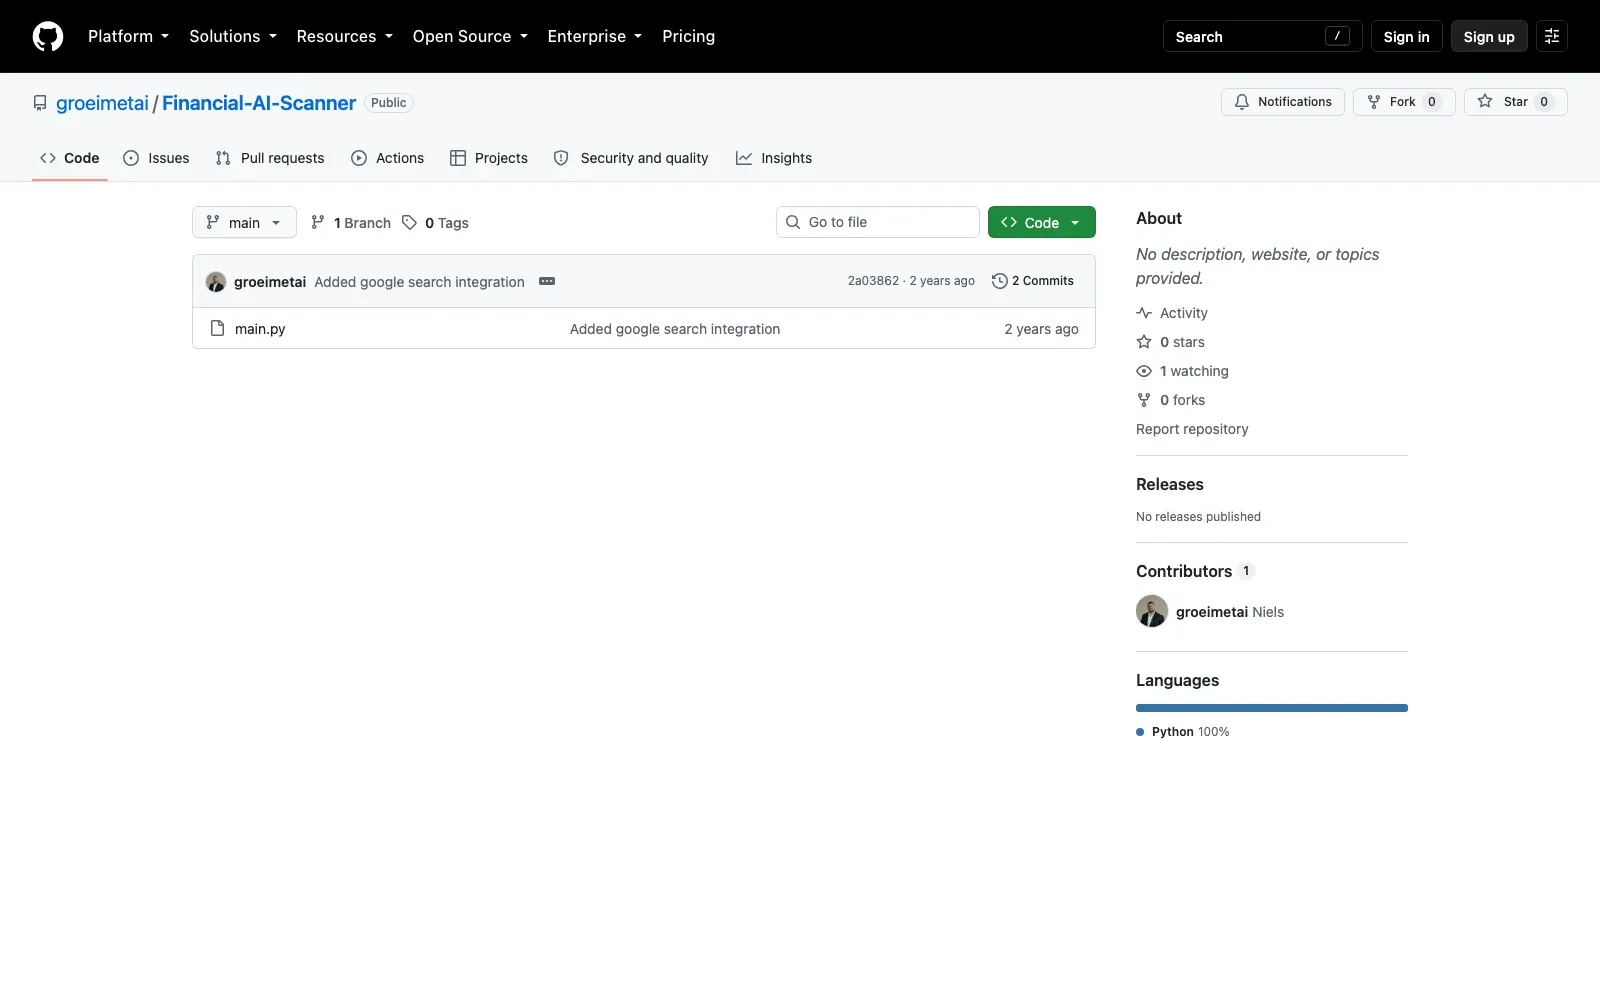Open the main branch selector dropdown
Viewport: 1600px width, 1000px height.
point(244,222)
